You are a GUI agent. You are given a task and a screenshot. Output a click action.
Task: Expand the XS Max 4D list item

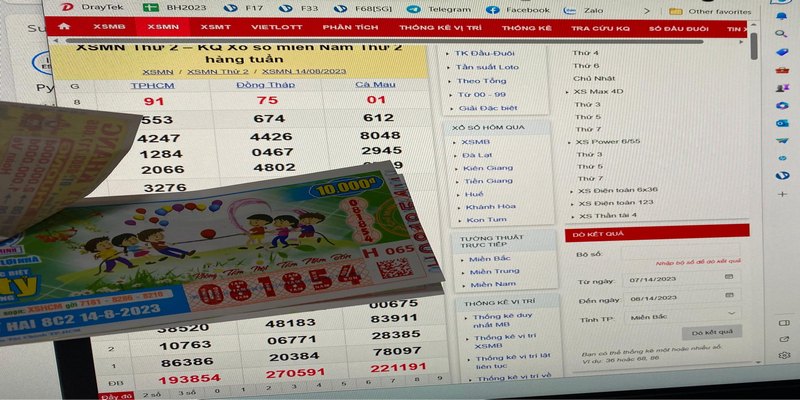pos(600,91)
